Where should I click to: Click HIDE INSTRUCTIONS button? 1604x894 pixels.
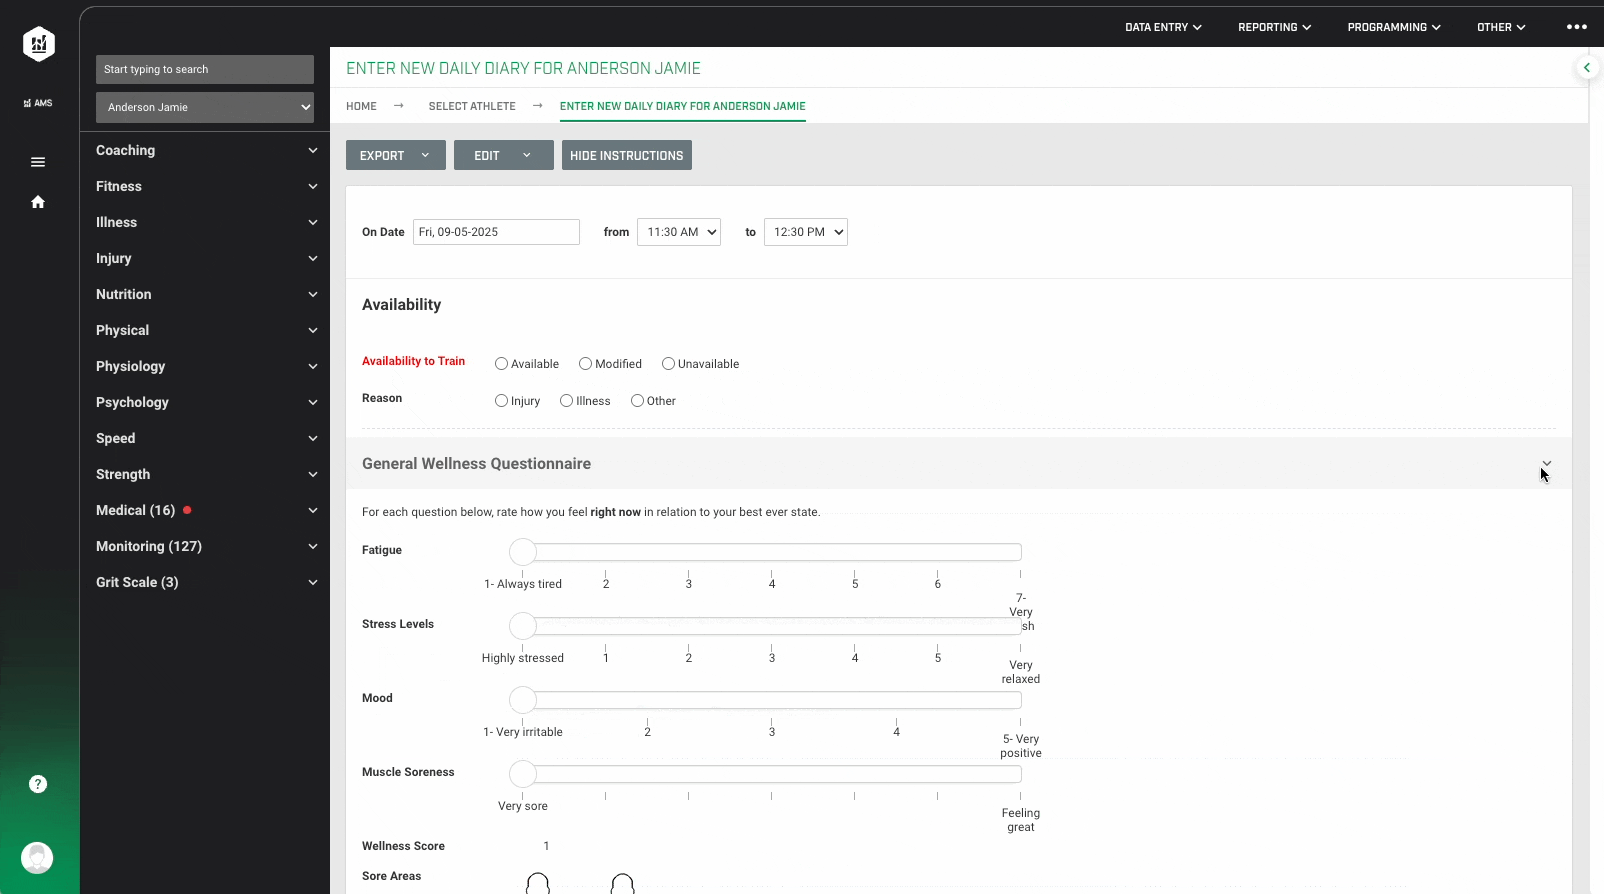(627, 155)
